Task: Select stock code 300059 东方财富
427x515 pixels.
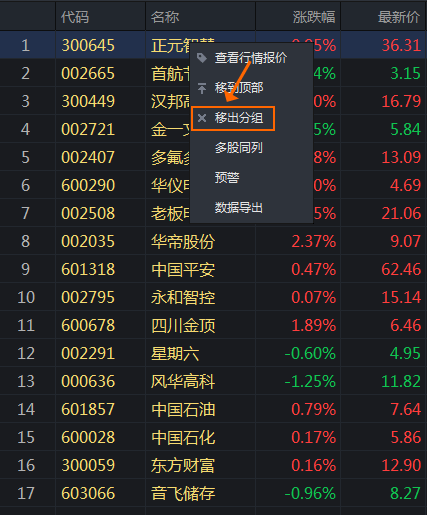Action: pos(88,465)
